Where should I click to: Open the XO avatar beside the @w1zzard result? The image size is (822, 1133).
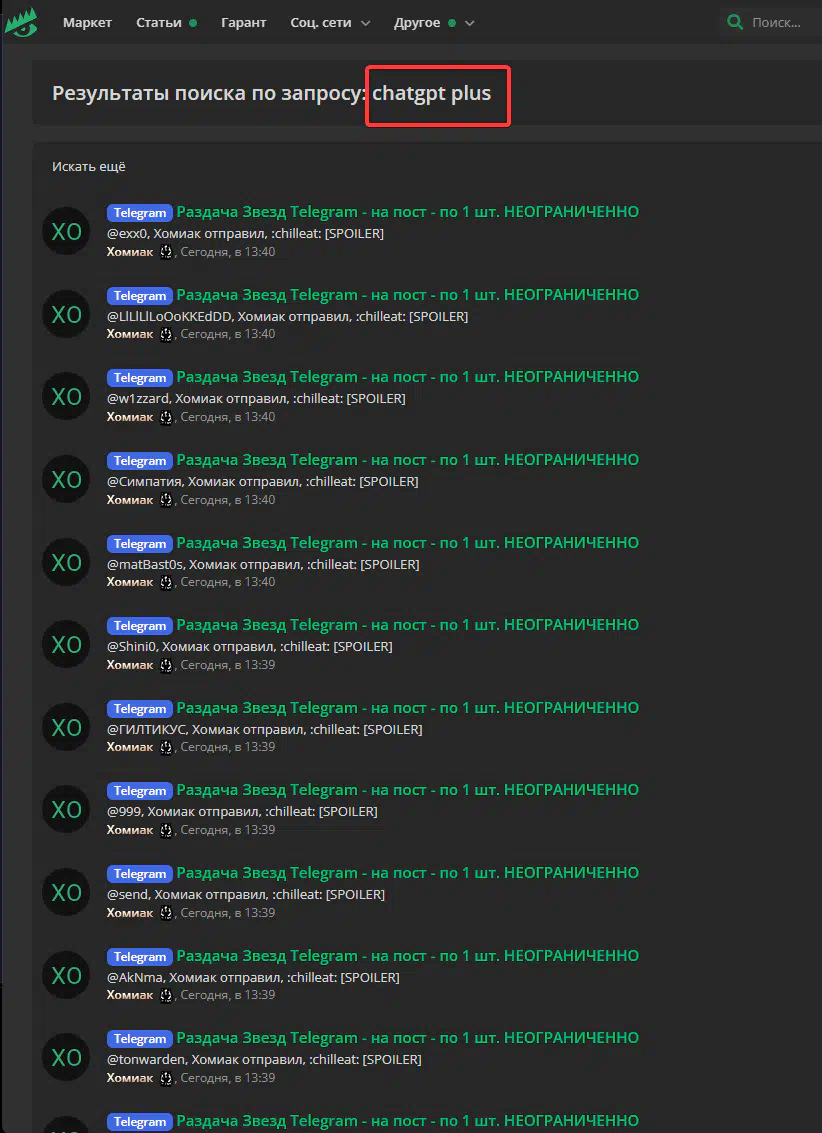pos(66,396)
